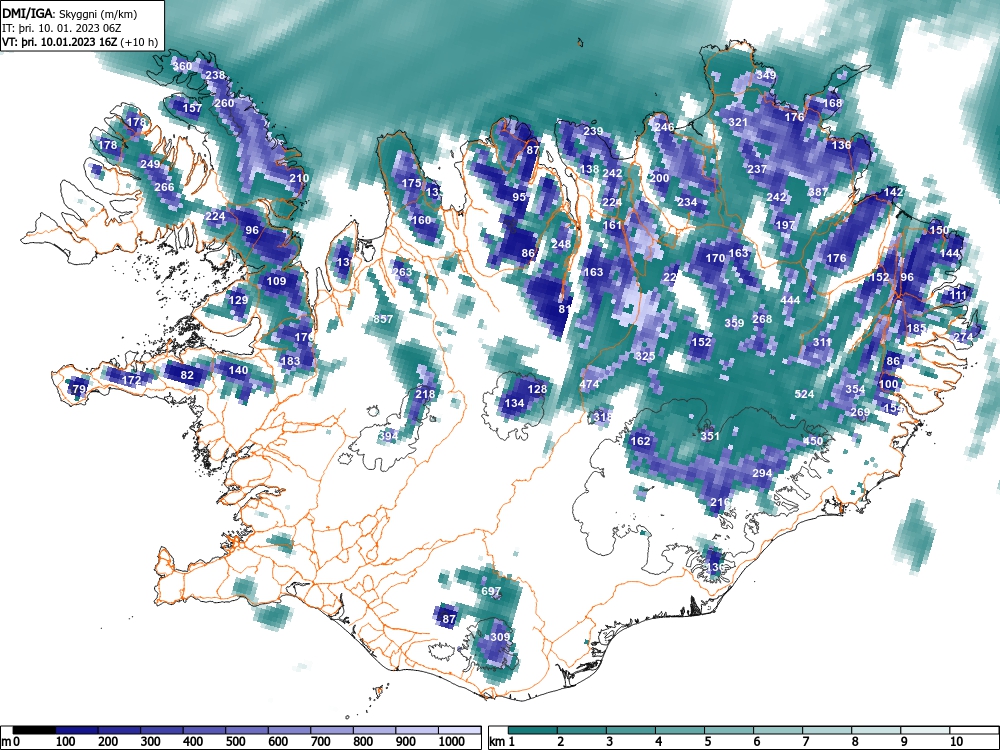Click the map value 450

click(813, 441)
